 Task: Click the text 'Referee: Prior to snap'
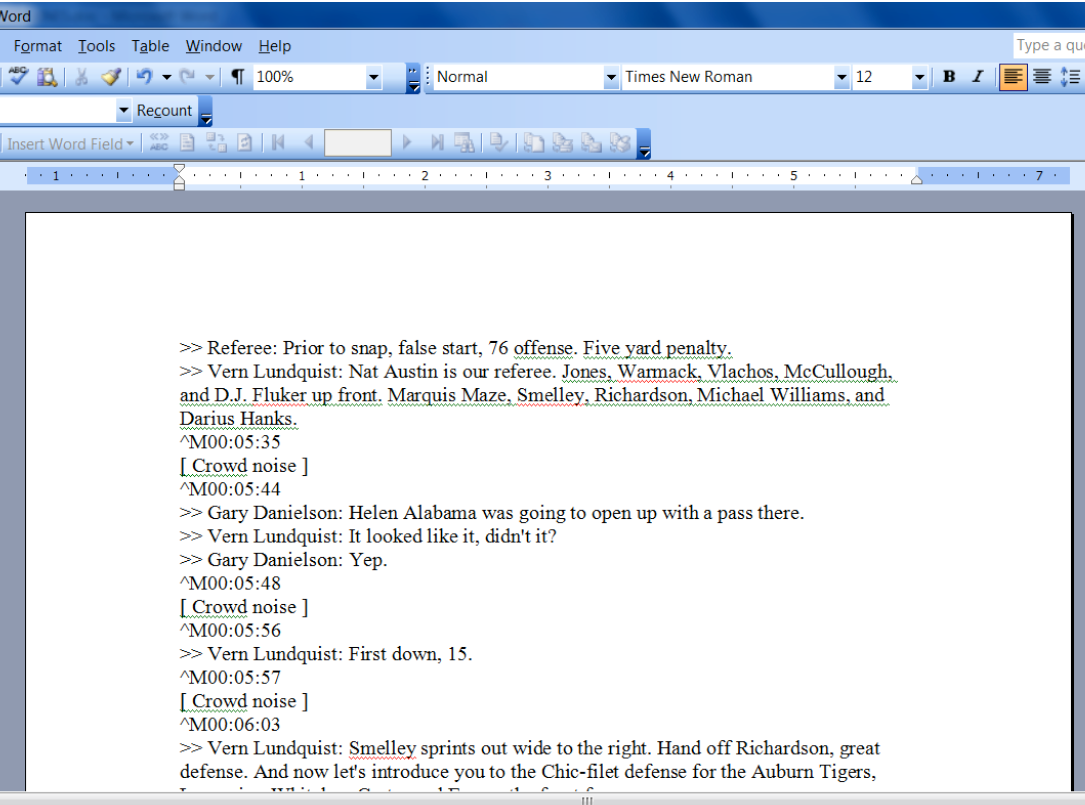[298, 348]
